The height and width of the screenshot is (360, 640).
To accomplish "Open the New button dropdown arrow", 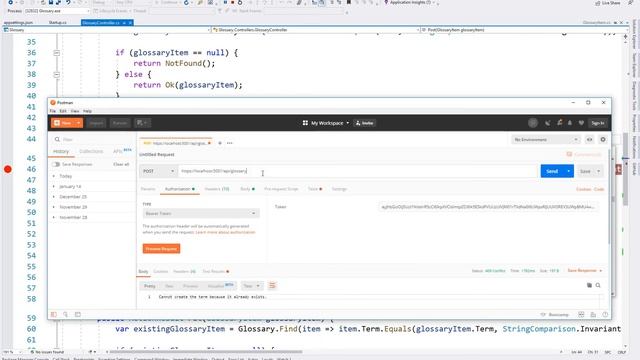I will [78, 123].
